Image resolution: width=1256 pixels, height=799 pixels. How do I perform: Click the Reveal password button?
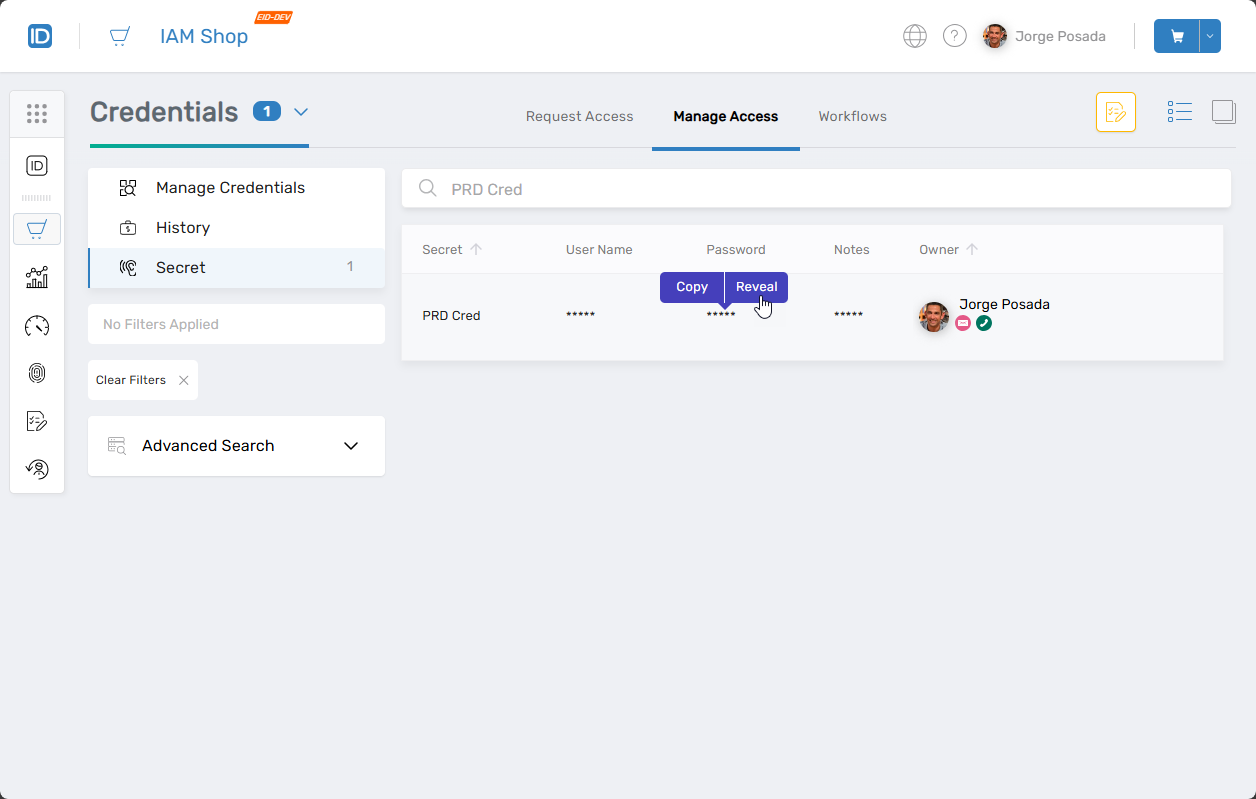[756, 287]
